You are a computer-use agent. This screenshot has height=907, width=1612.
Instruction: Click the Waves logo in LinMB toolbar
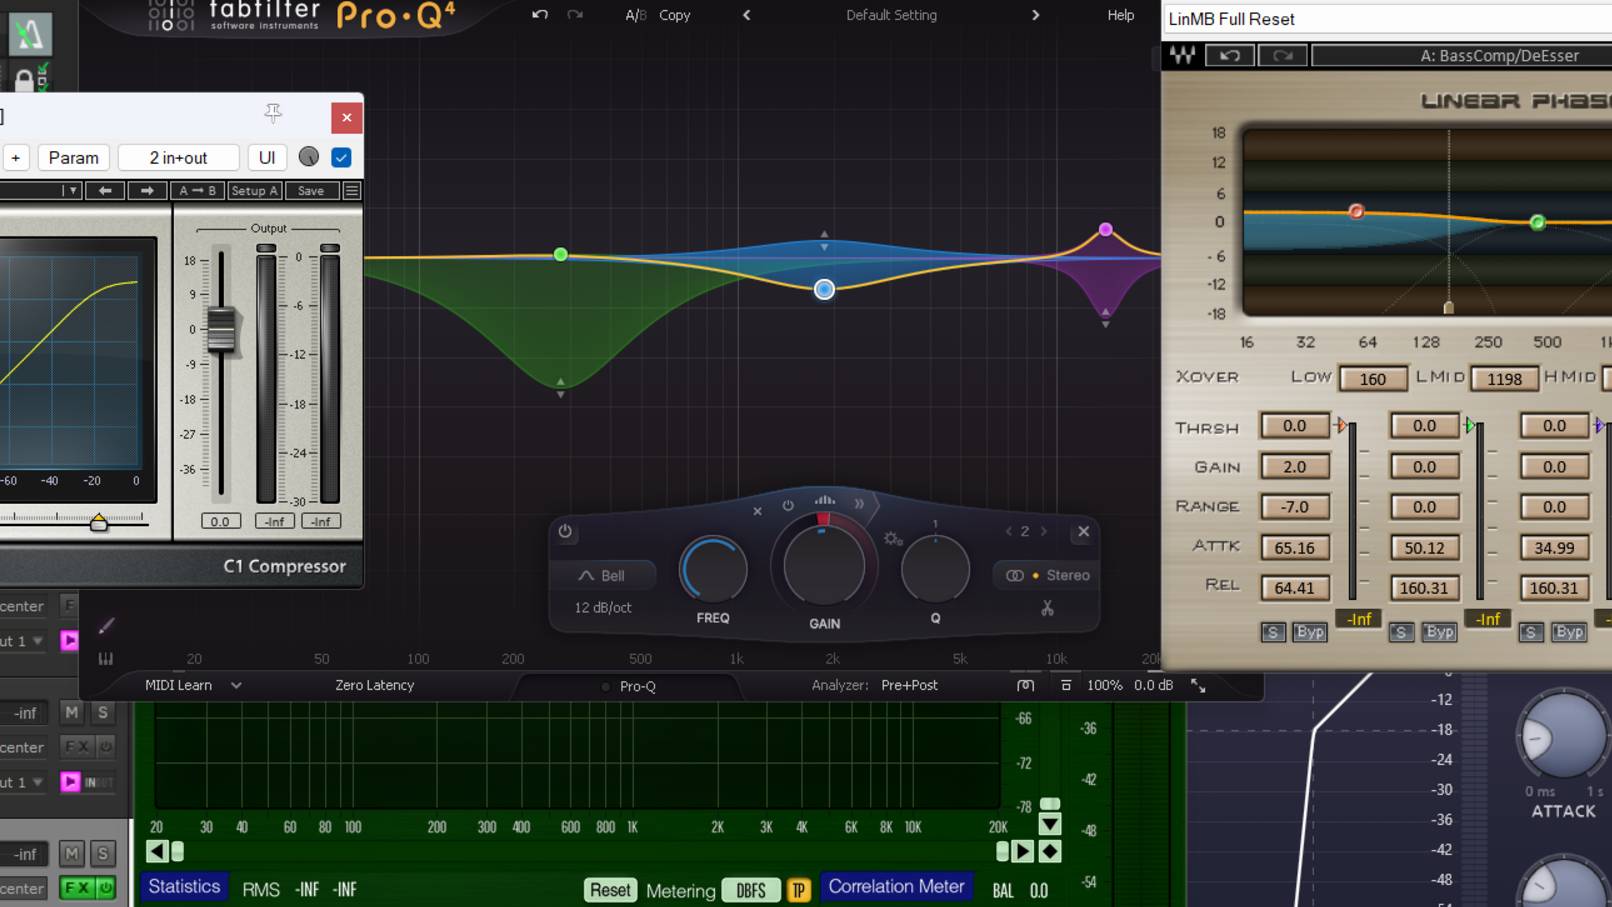[x=1182, y=56]
